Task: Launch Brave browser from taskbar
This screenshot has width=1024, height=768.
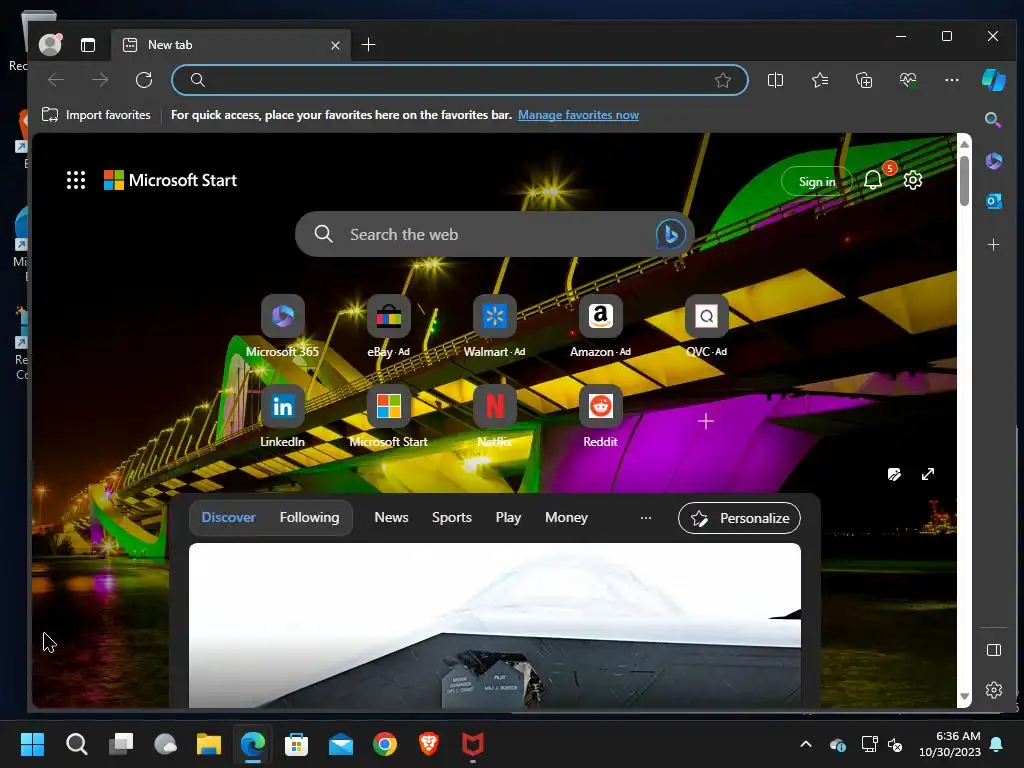Action: tap(428, 744)
